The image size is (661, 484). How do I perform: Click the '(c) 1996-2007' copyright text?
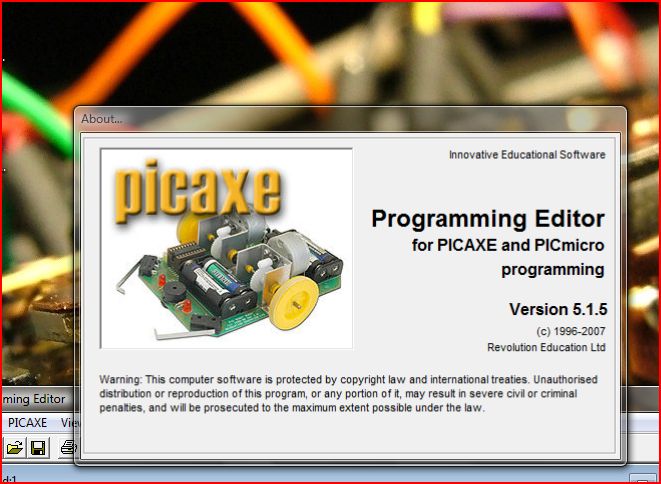[x=571, y=331]
